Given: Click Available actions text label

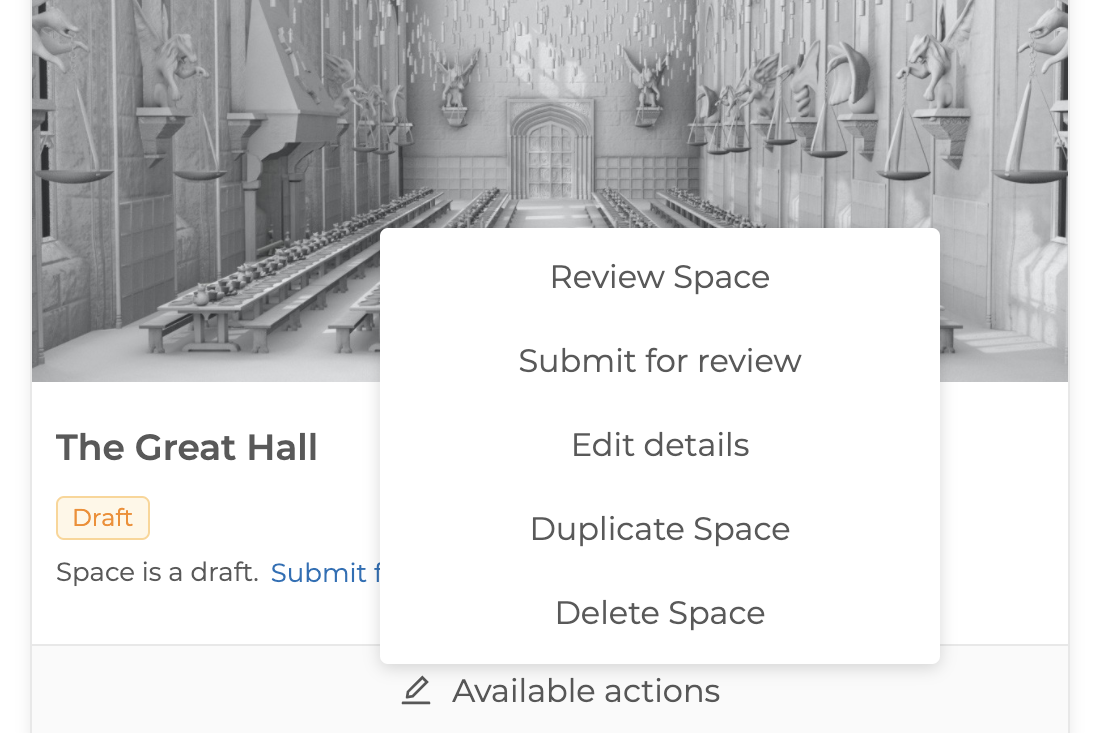Looking at the screenshot, I should [587, 690].
